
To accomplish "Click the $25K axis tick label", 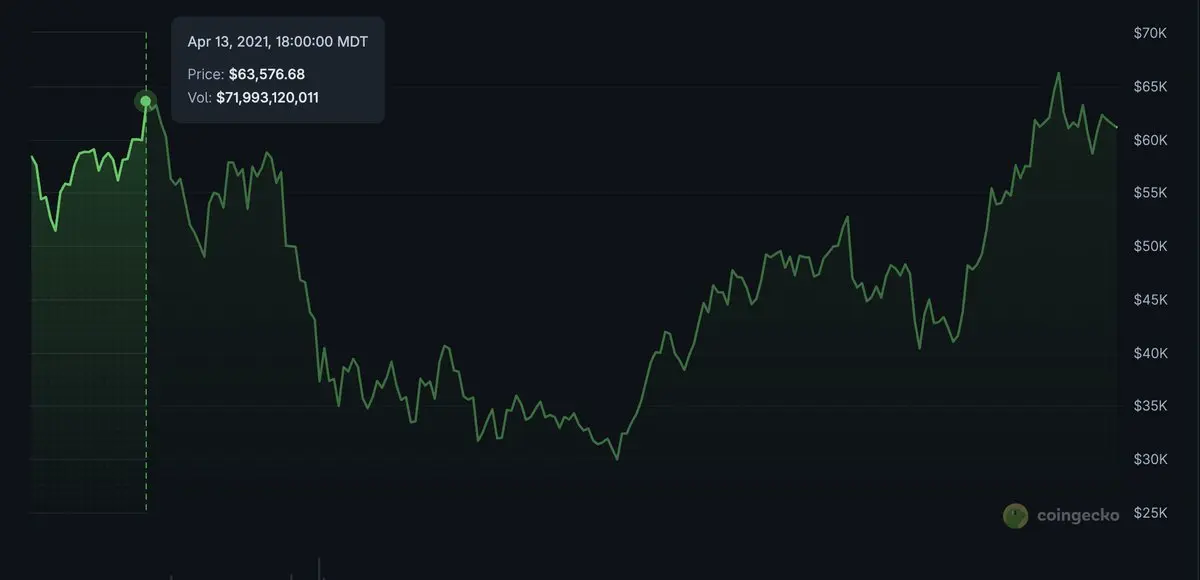I will 1150,513.
